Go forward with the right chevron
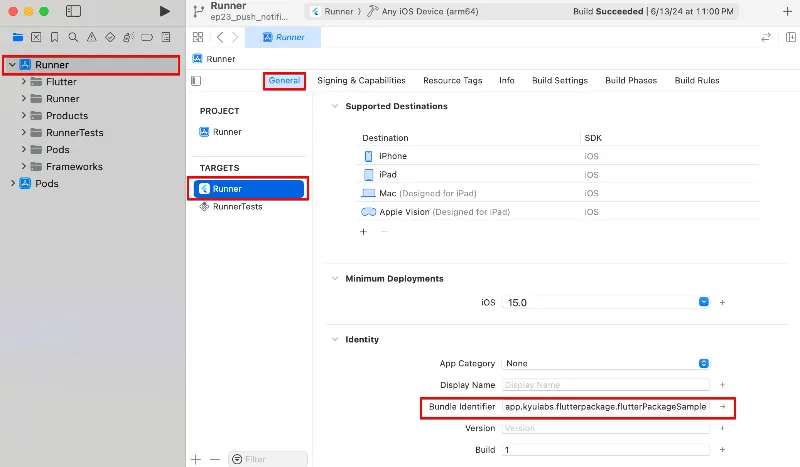Viewport: 800px width, 467px height. [x=235, y=37]
